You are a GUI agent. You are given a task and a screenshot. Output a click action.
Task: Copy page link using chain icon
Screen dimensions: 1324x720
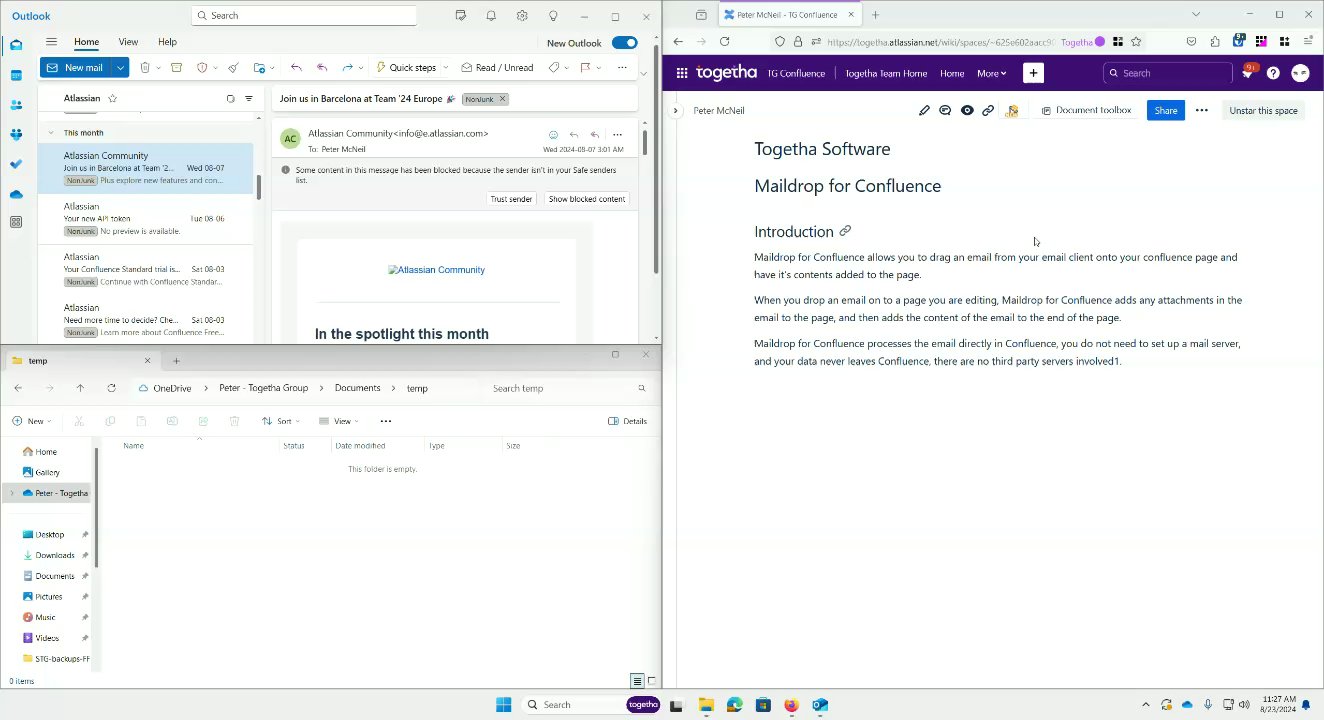[988, 110]
